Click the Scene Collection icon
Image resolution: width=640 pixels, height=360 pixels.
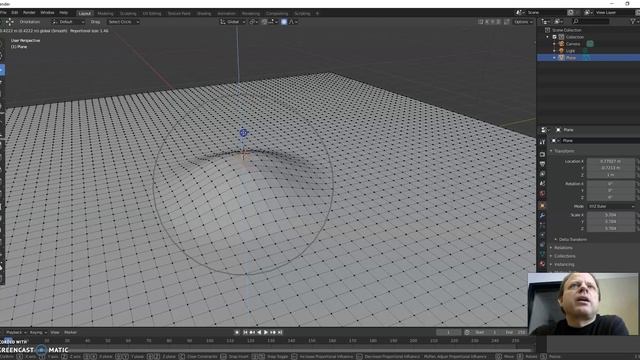[x=547, y=30]
